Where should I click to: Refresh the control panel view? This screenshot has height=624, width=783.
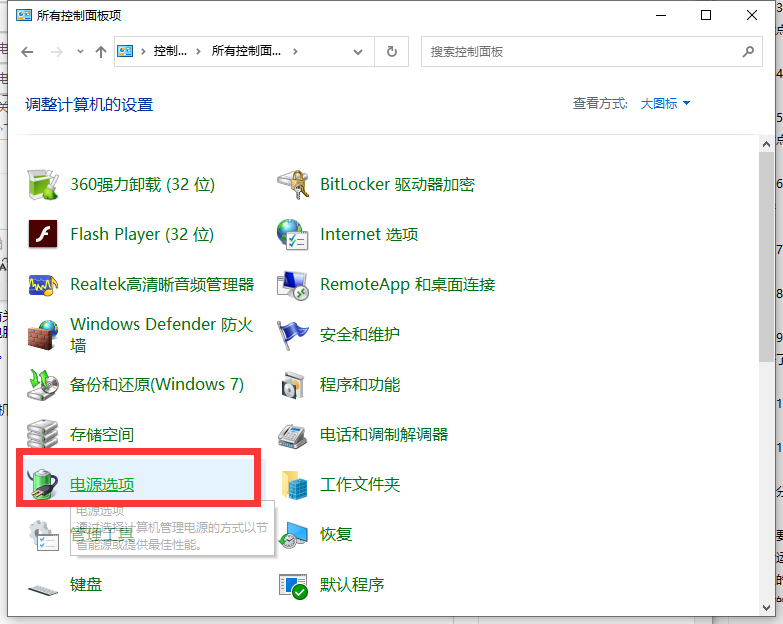[392, 51]
